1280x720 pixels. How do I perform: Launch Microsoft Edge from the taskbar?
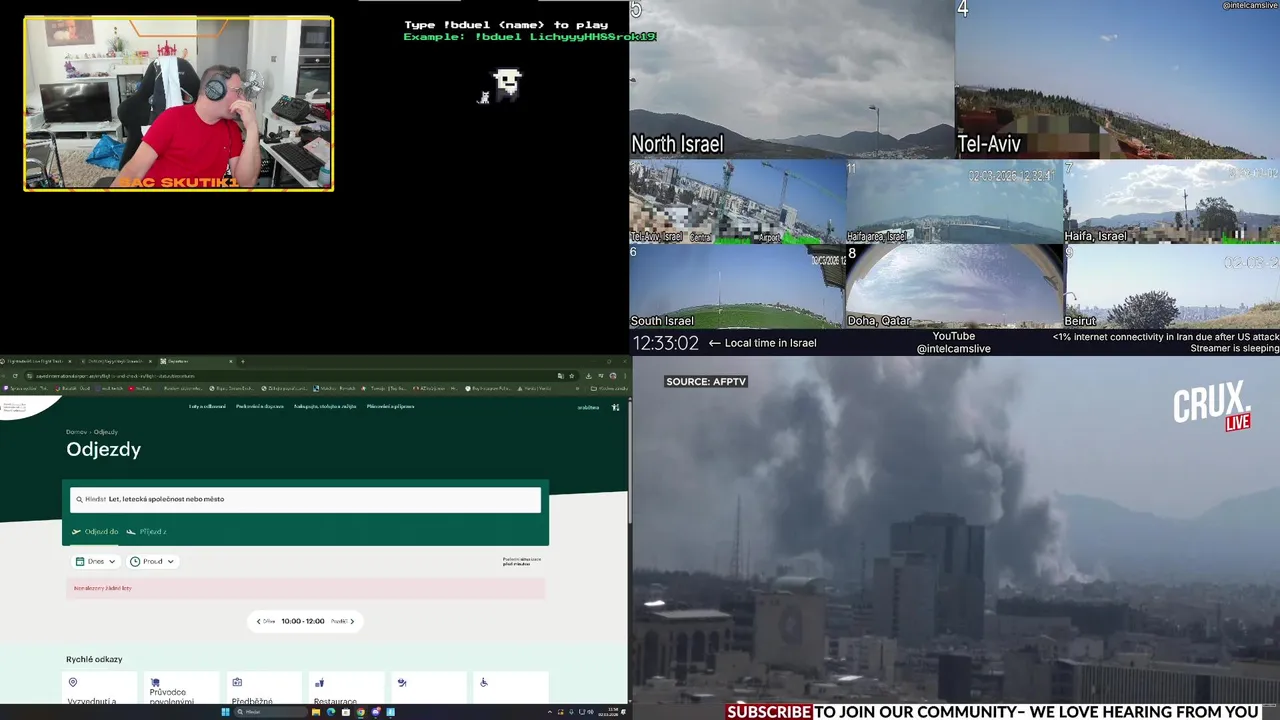pyautogui.click(x=331, y=712)
